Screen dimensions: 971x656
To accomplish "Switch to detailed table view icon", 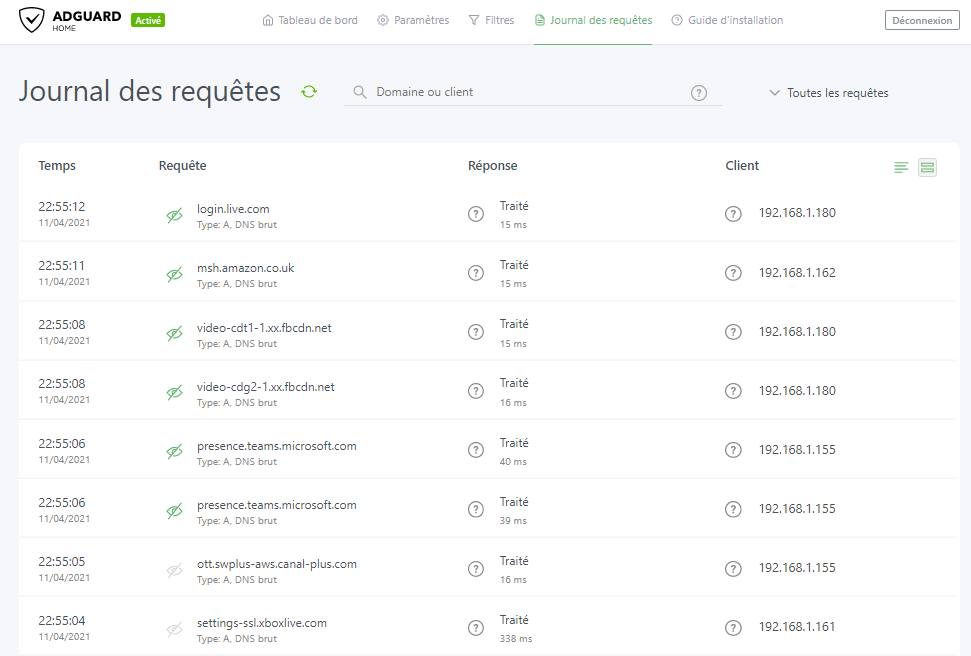I will click(927, 167).
